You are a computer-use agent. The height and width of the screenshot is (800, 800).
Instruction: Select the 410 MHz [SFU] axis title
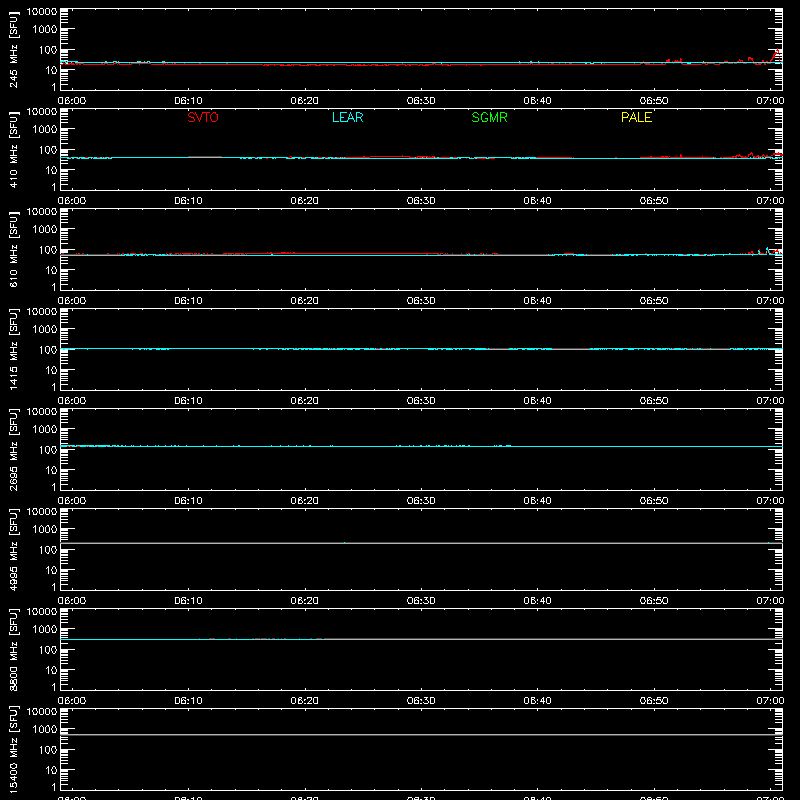click(x=13, y=149)
